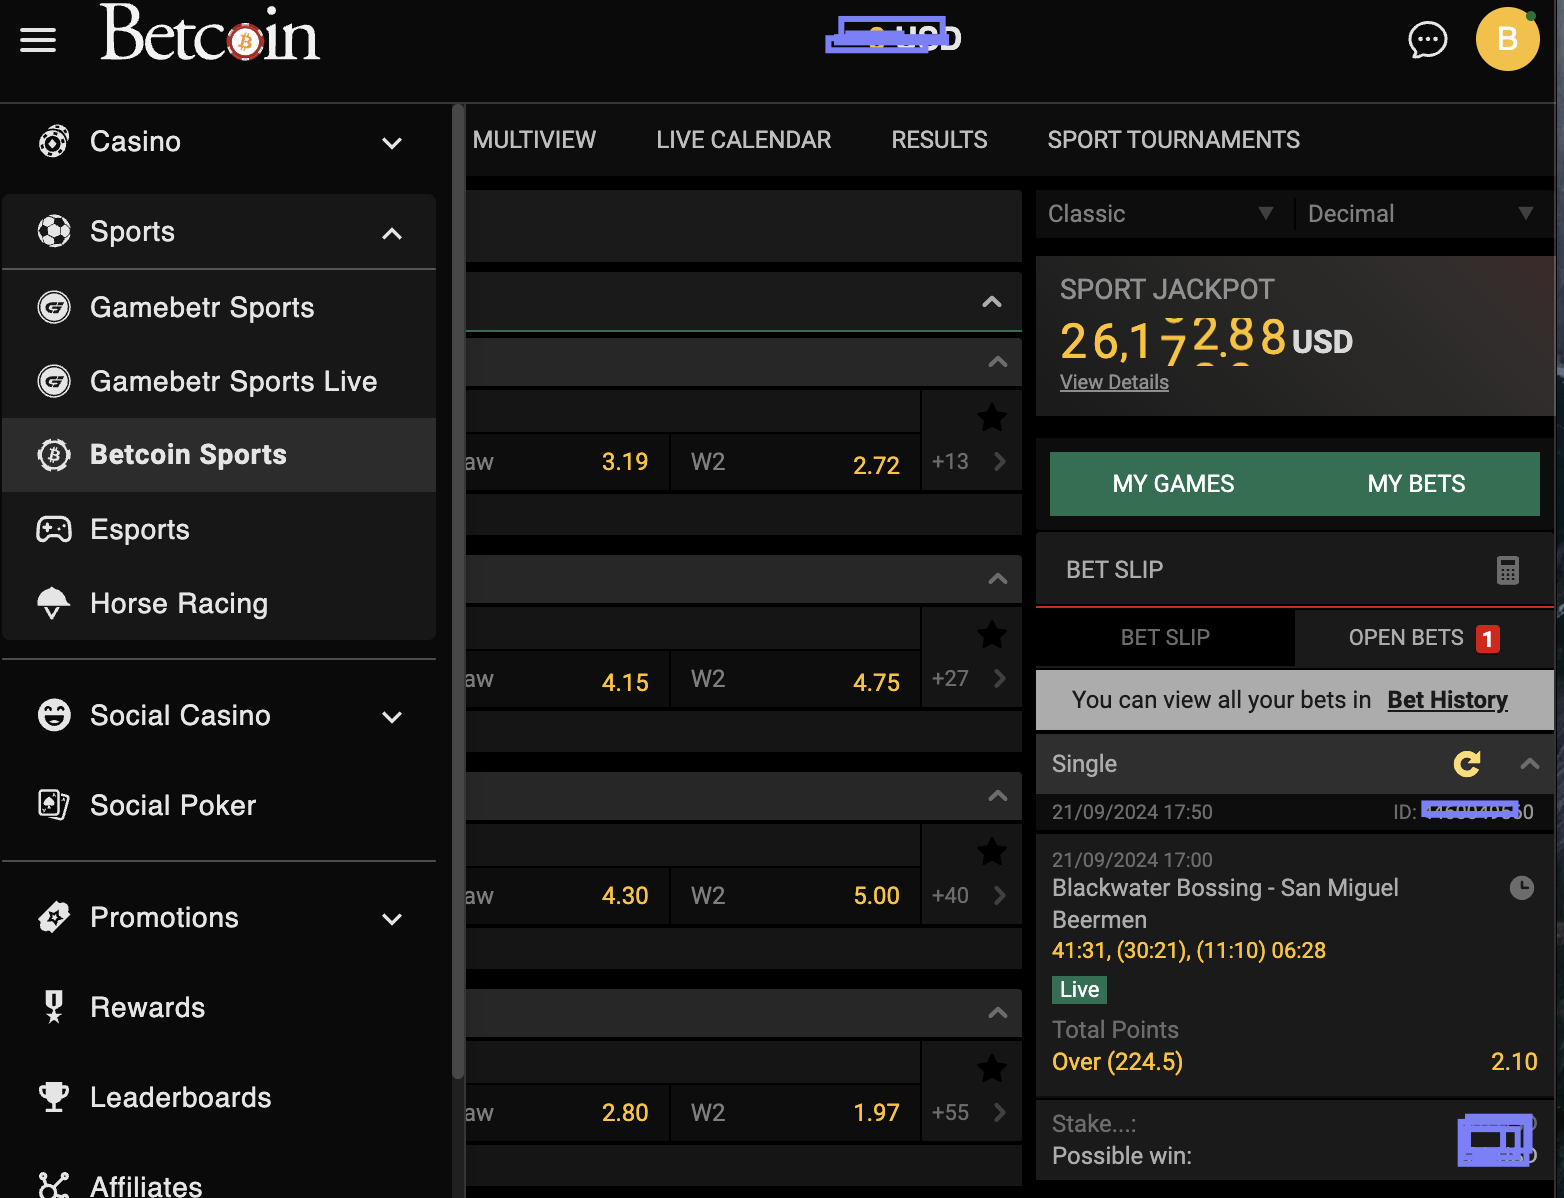This screenshot has height=1198, width=1564.
Task: Click the Promotions ticket icon
Action: point(54,917)
